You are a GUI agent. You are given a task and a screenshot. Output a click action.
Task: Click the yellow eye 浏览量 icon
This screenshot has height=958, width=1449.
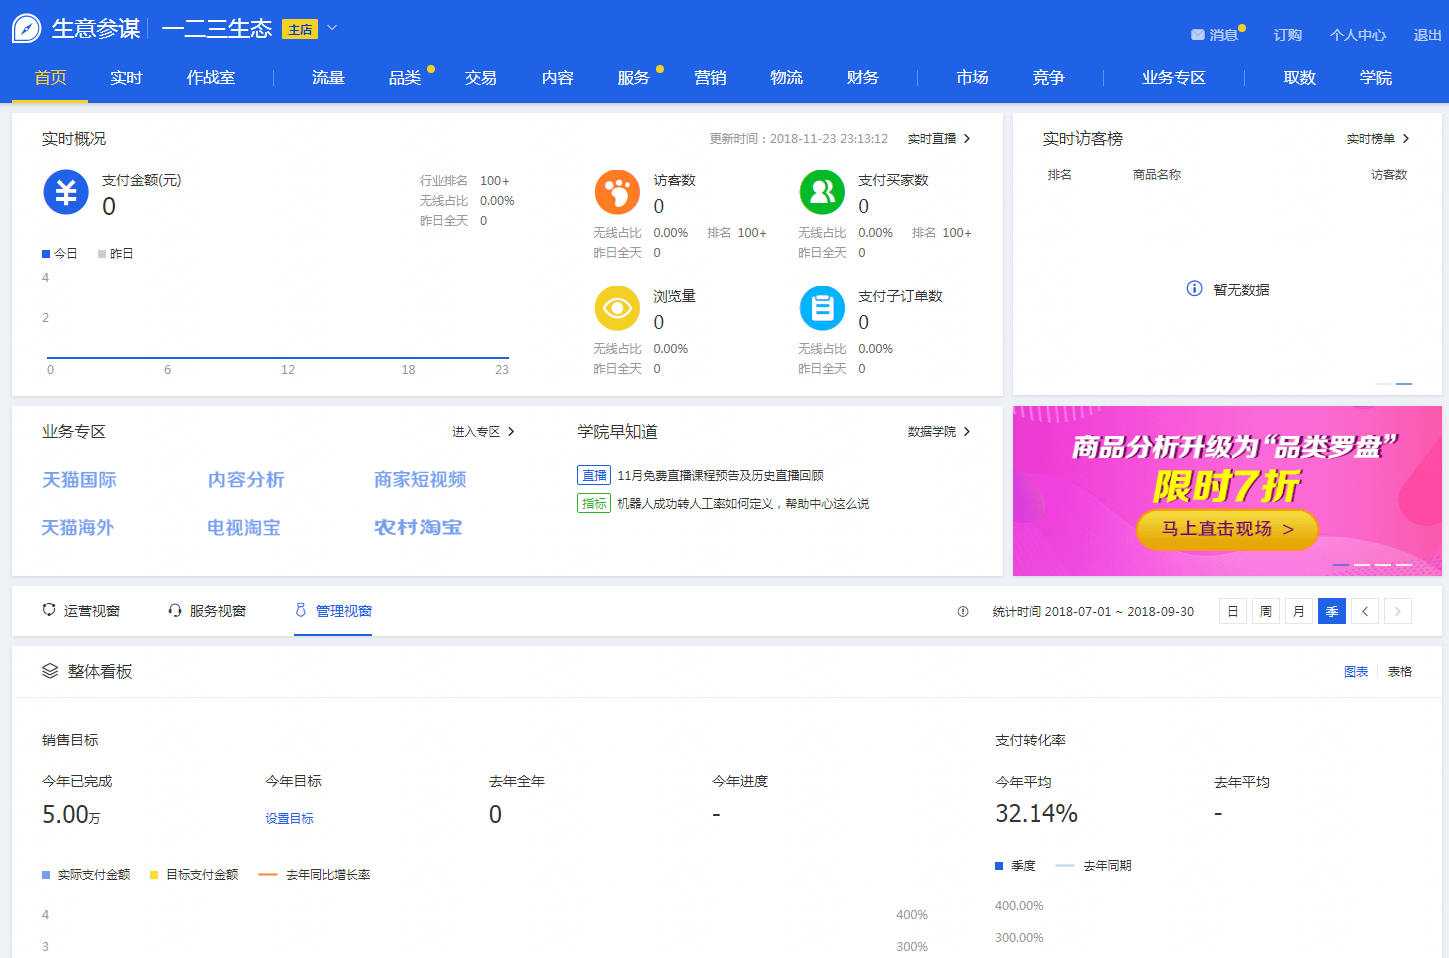click(x=617, y=308)
